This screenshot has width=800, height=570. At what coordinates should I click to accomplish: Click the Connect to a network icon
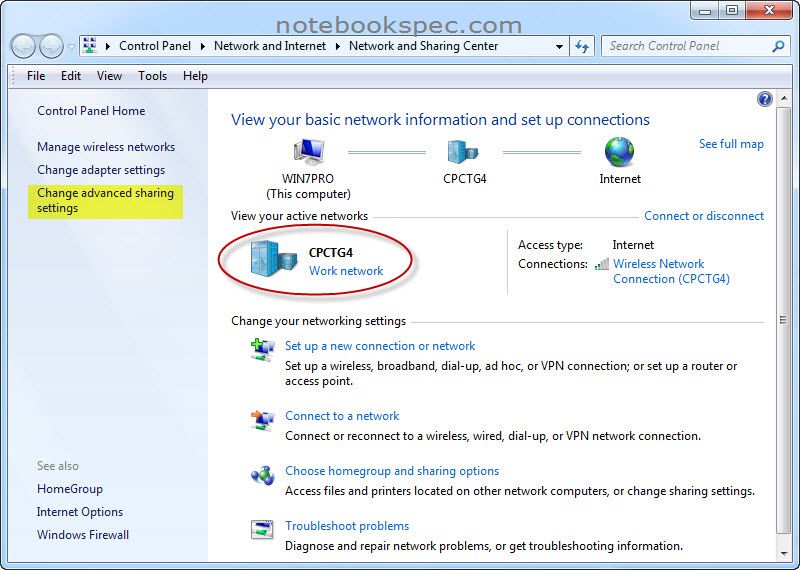pyautogui.click(x=262, y=420)
